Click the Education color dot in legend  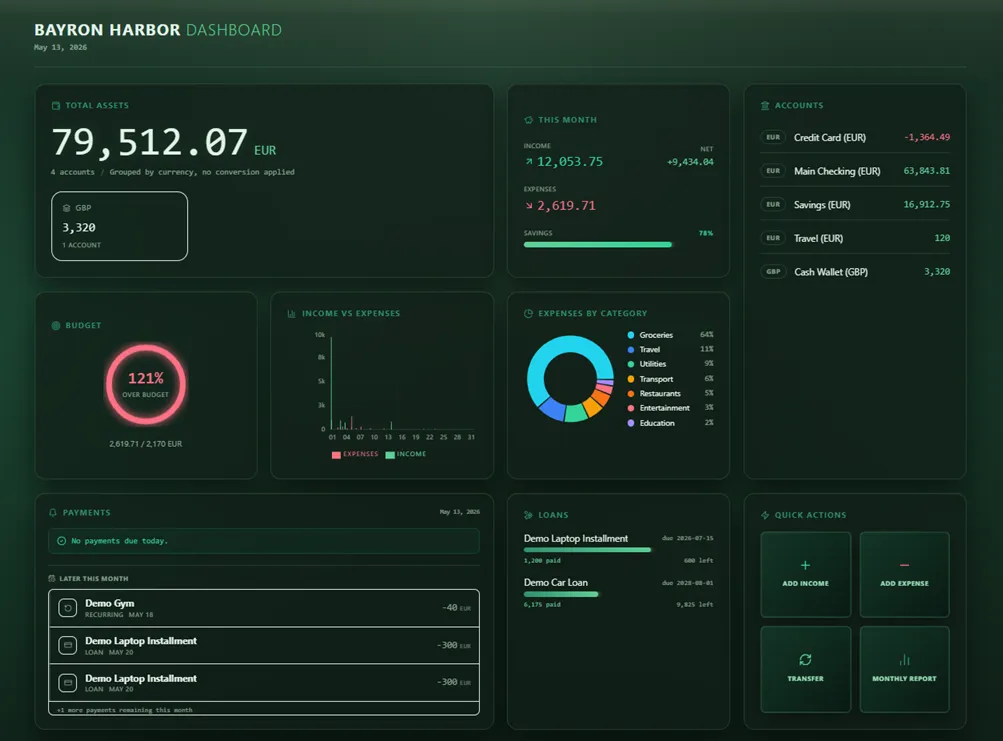(631, 423)
